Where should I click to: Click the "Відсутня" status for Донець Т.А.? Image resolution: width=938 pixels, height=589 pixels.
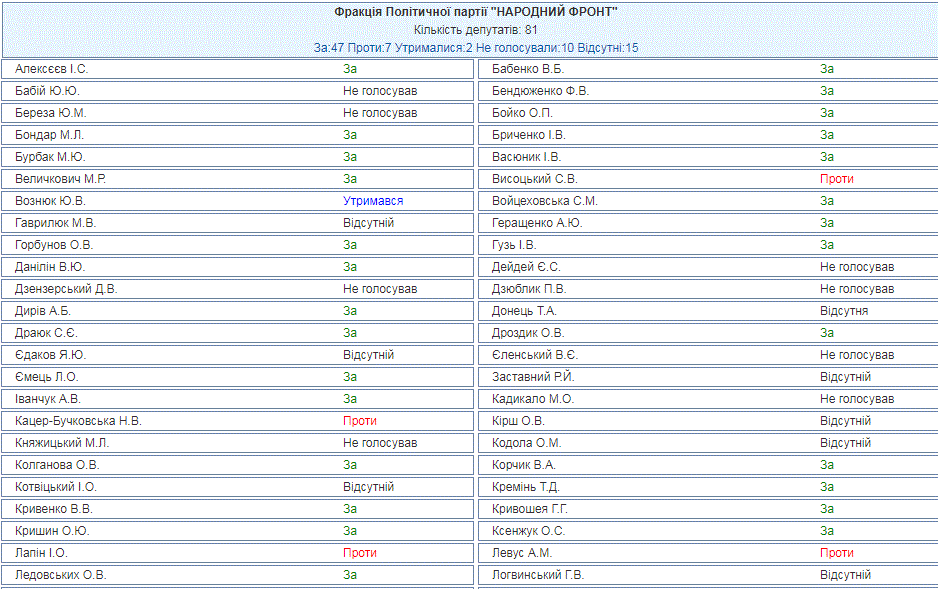tap(844, 311)
